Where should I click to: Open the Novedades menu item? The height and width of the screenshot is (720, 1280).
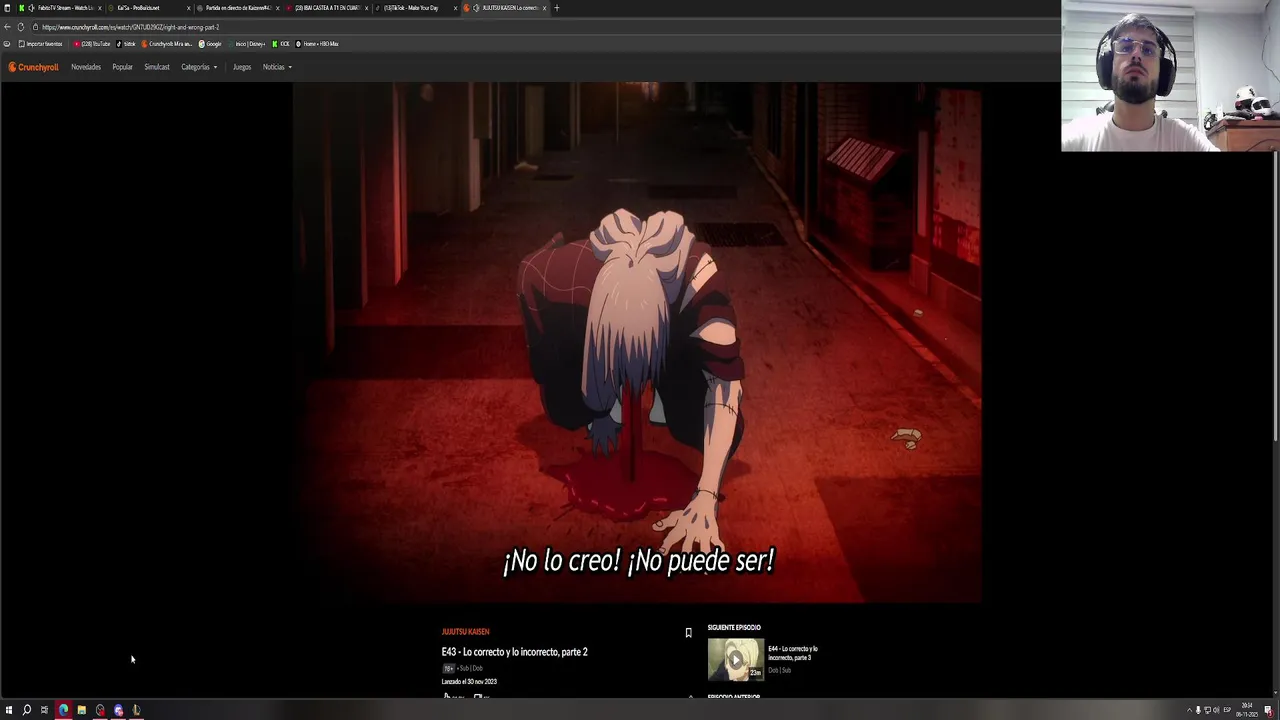86,67
